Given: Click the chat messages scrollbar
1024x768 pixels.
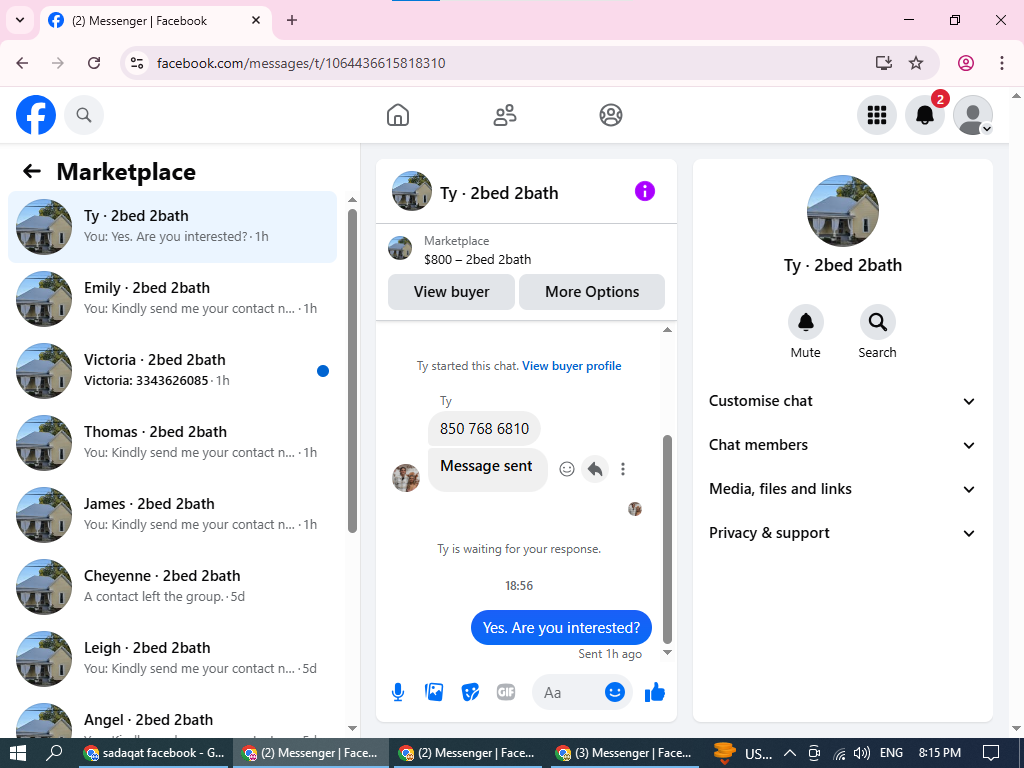Looking at the screenshot, I should [667, 539].
